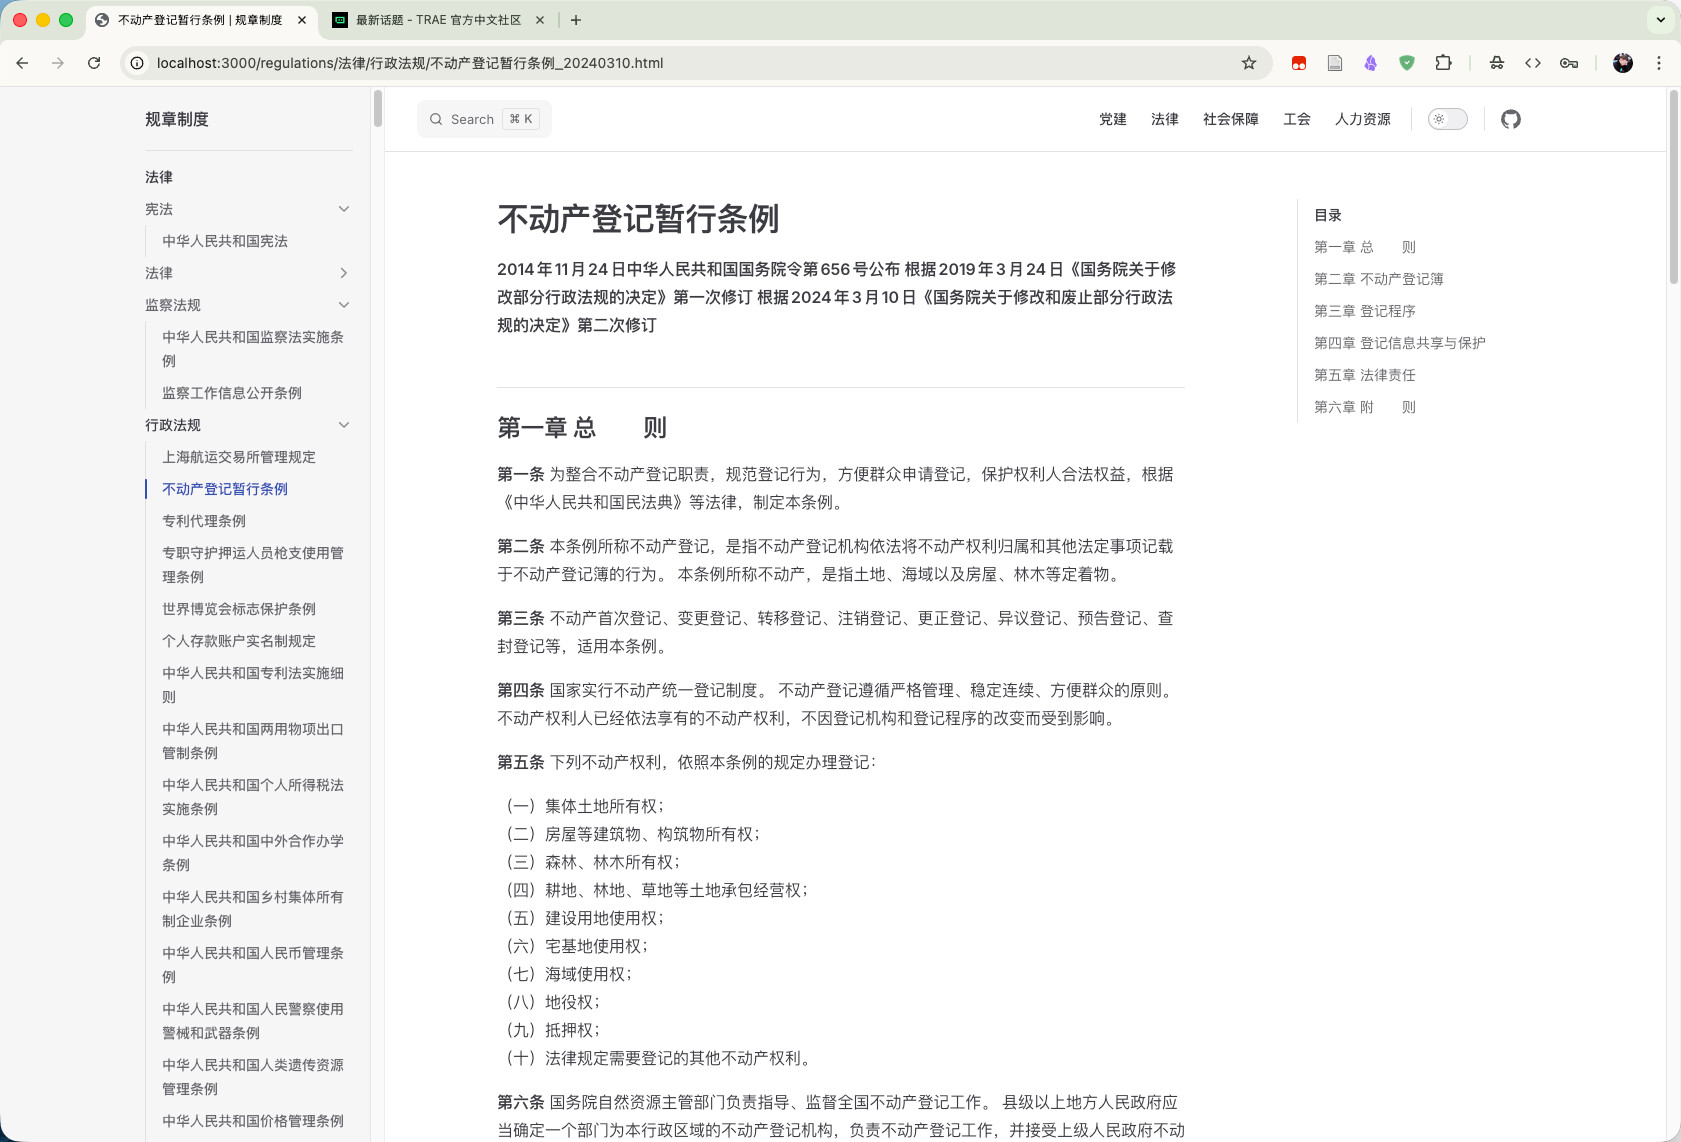This screenshot has height=1142, width=1681.
Task: Collapse the 监察法规 sidebar section
Action: pyautogui.click(x=344, y=305)
